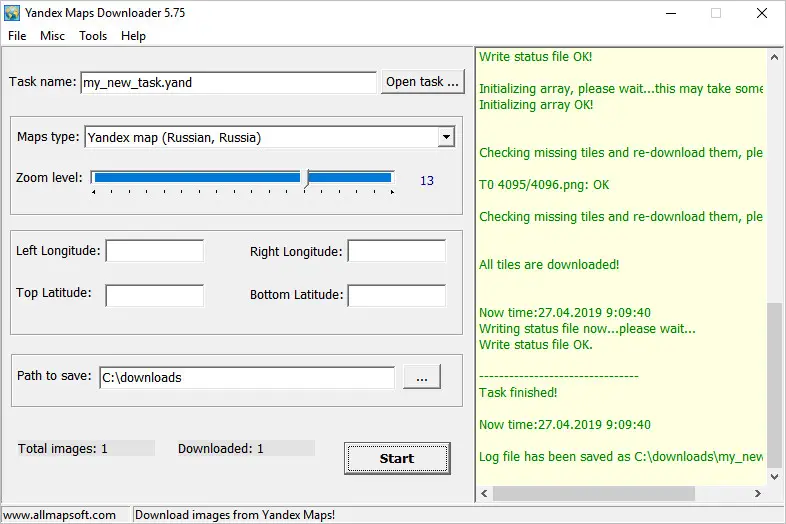Click 'Writing status file now...please wait...' log line
This screenshot has height=524, width=786.
(x=587, y=329)
